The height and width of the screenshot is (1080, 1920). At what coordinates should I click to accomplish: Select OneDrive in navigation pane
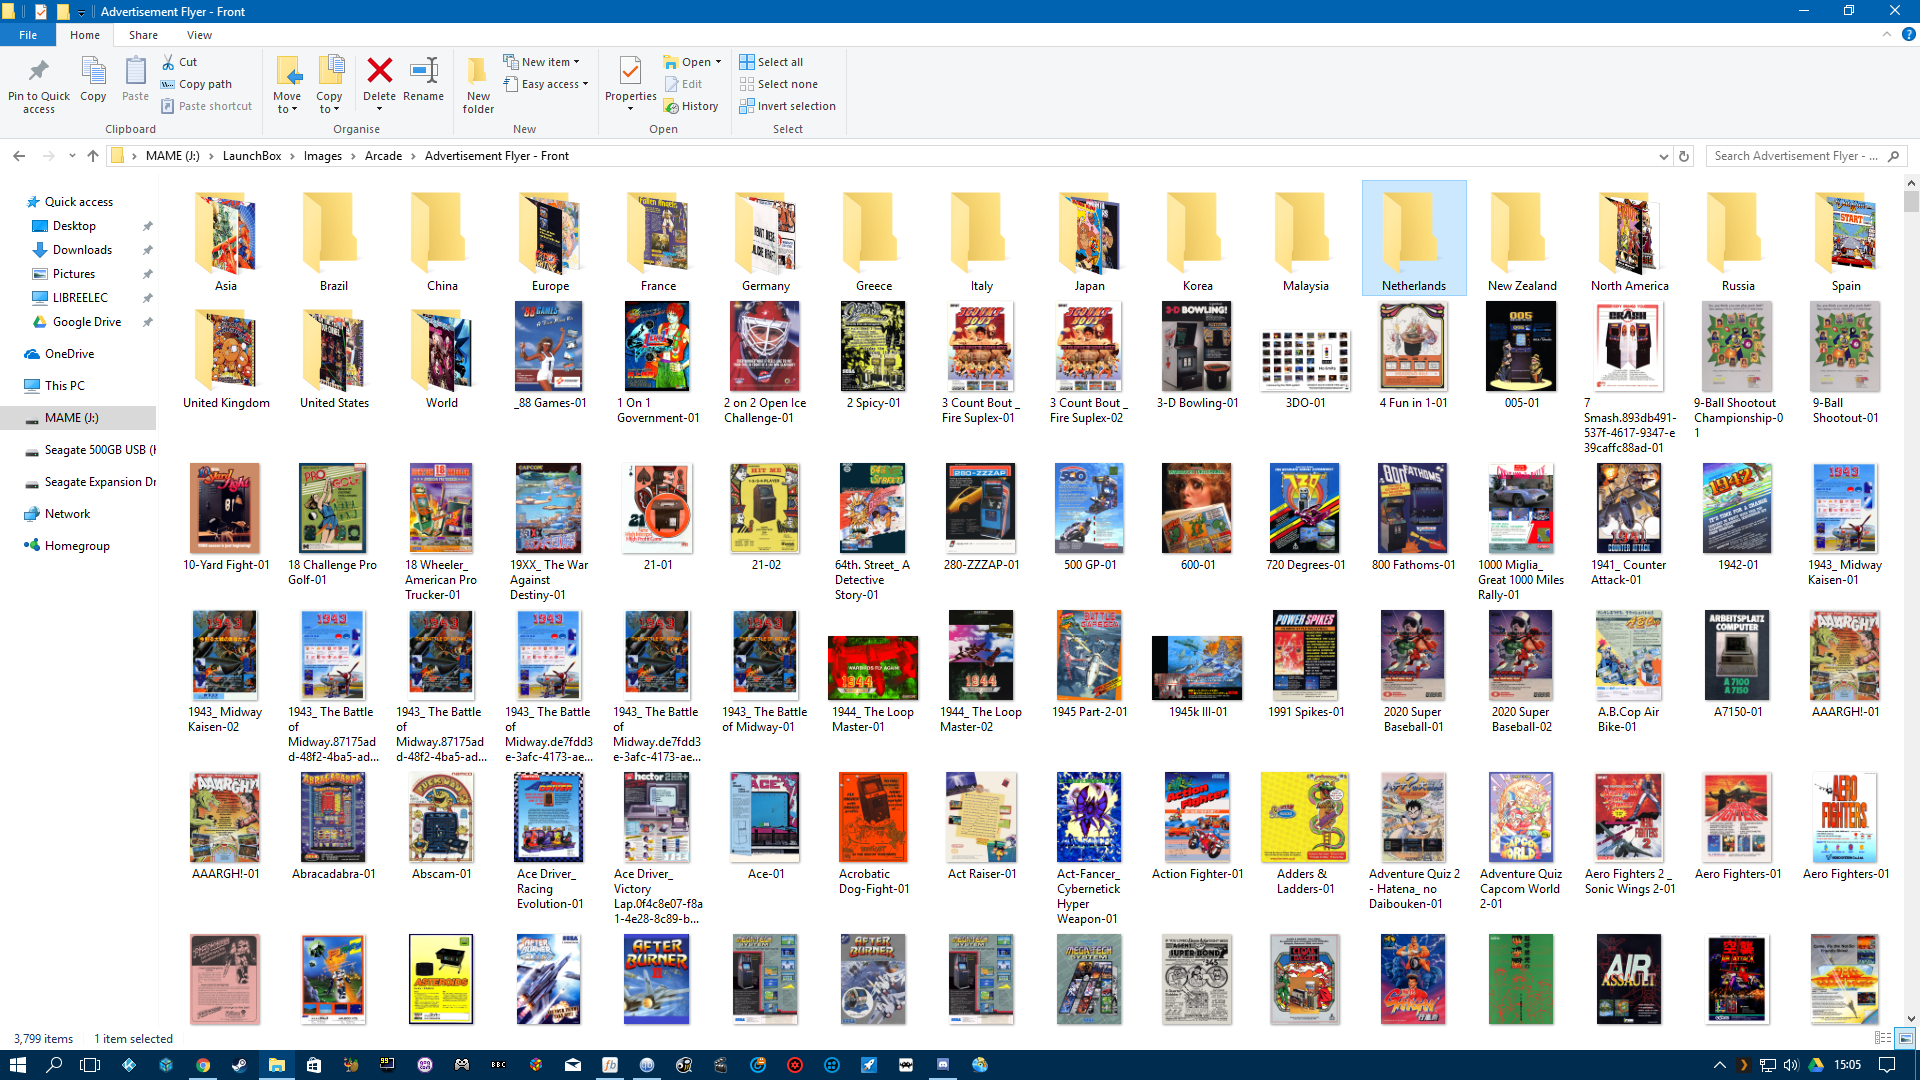coord(69,354)
